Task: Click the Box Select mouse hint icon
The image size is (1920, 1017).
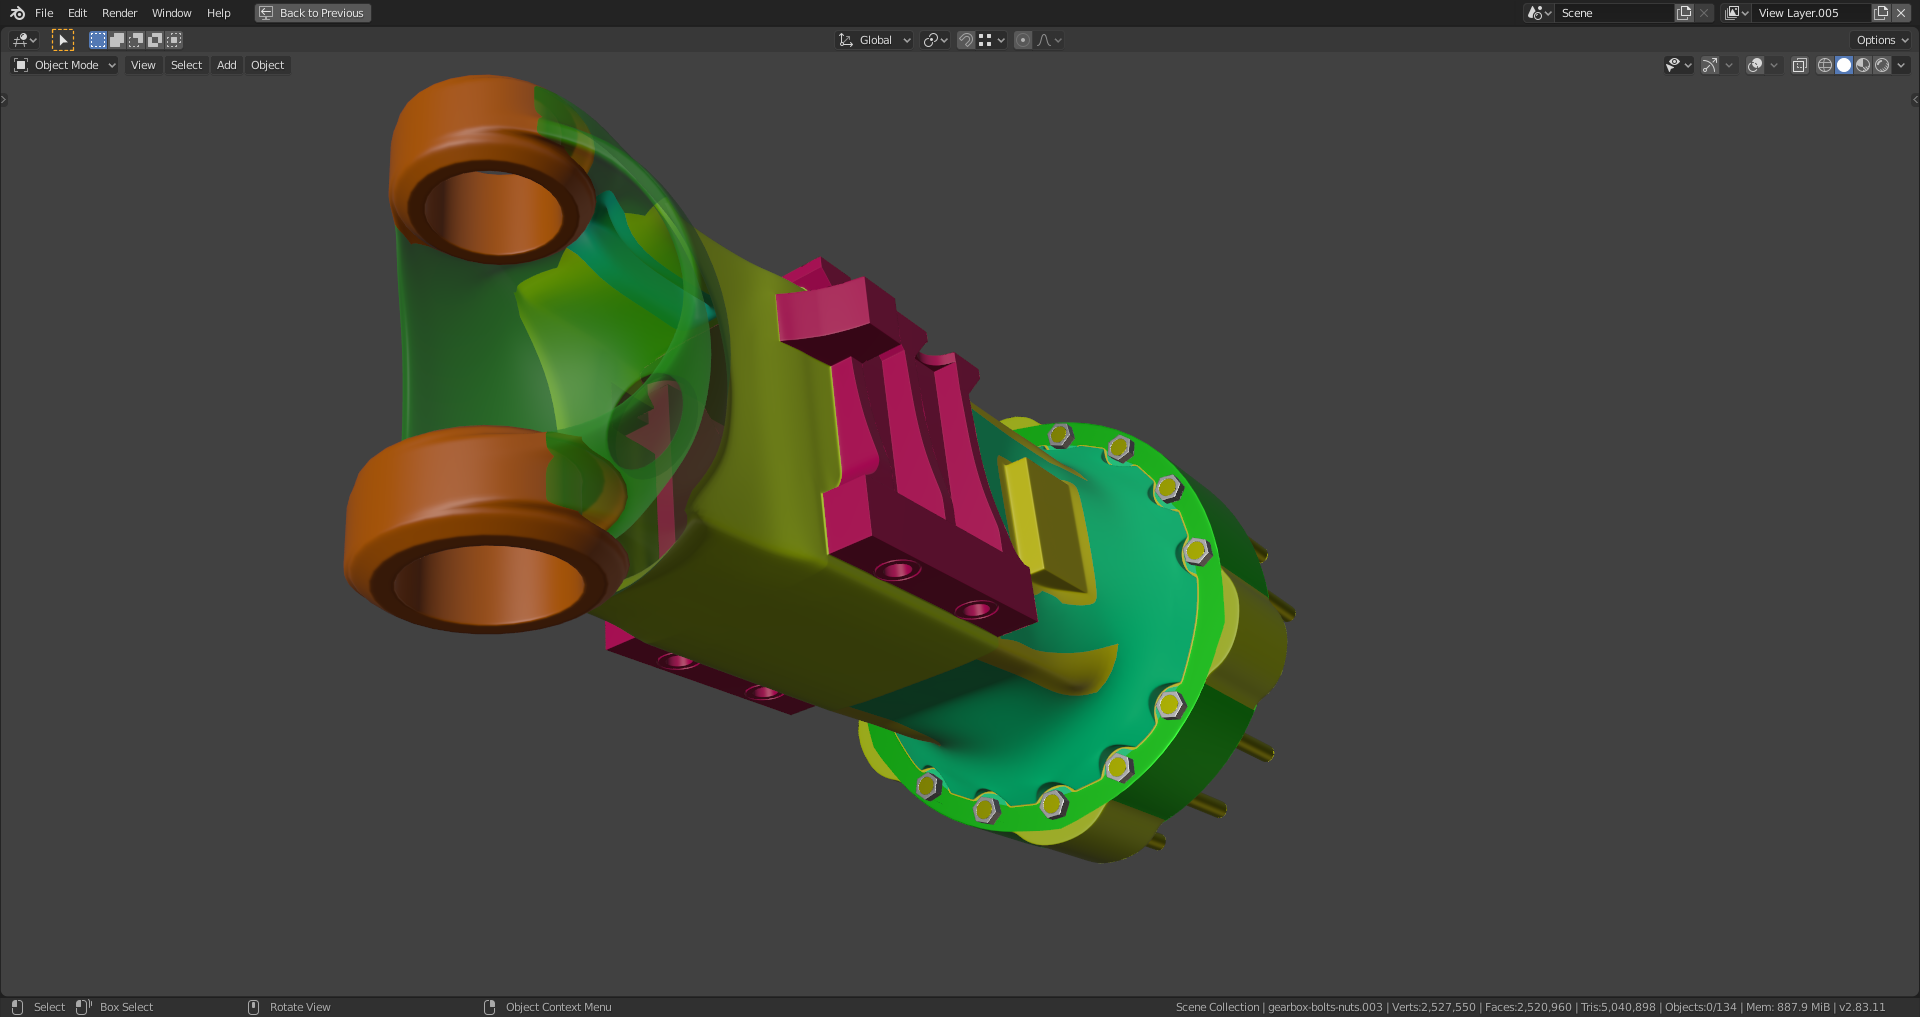Action: pos(84,1007)
